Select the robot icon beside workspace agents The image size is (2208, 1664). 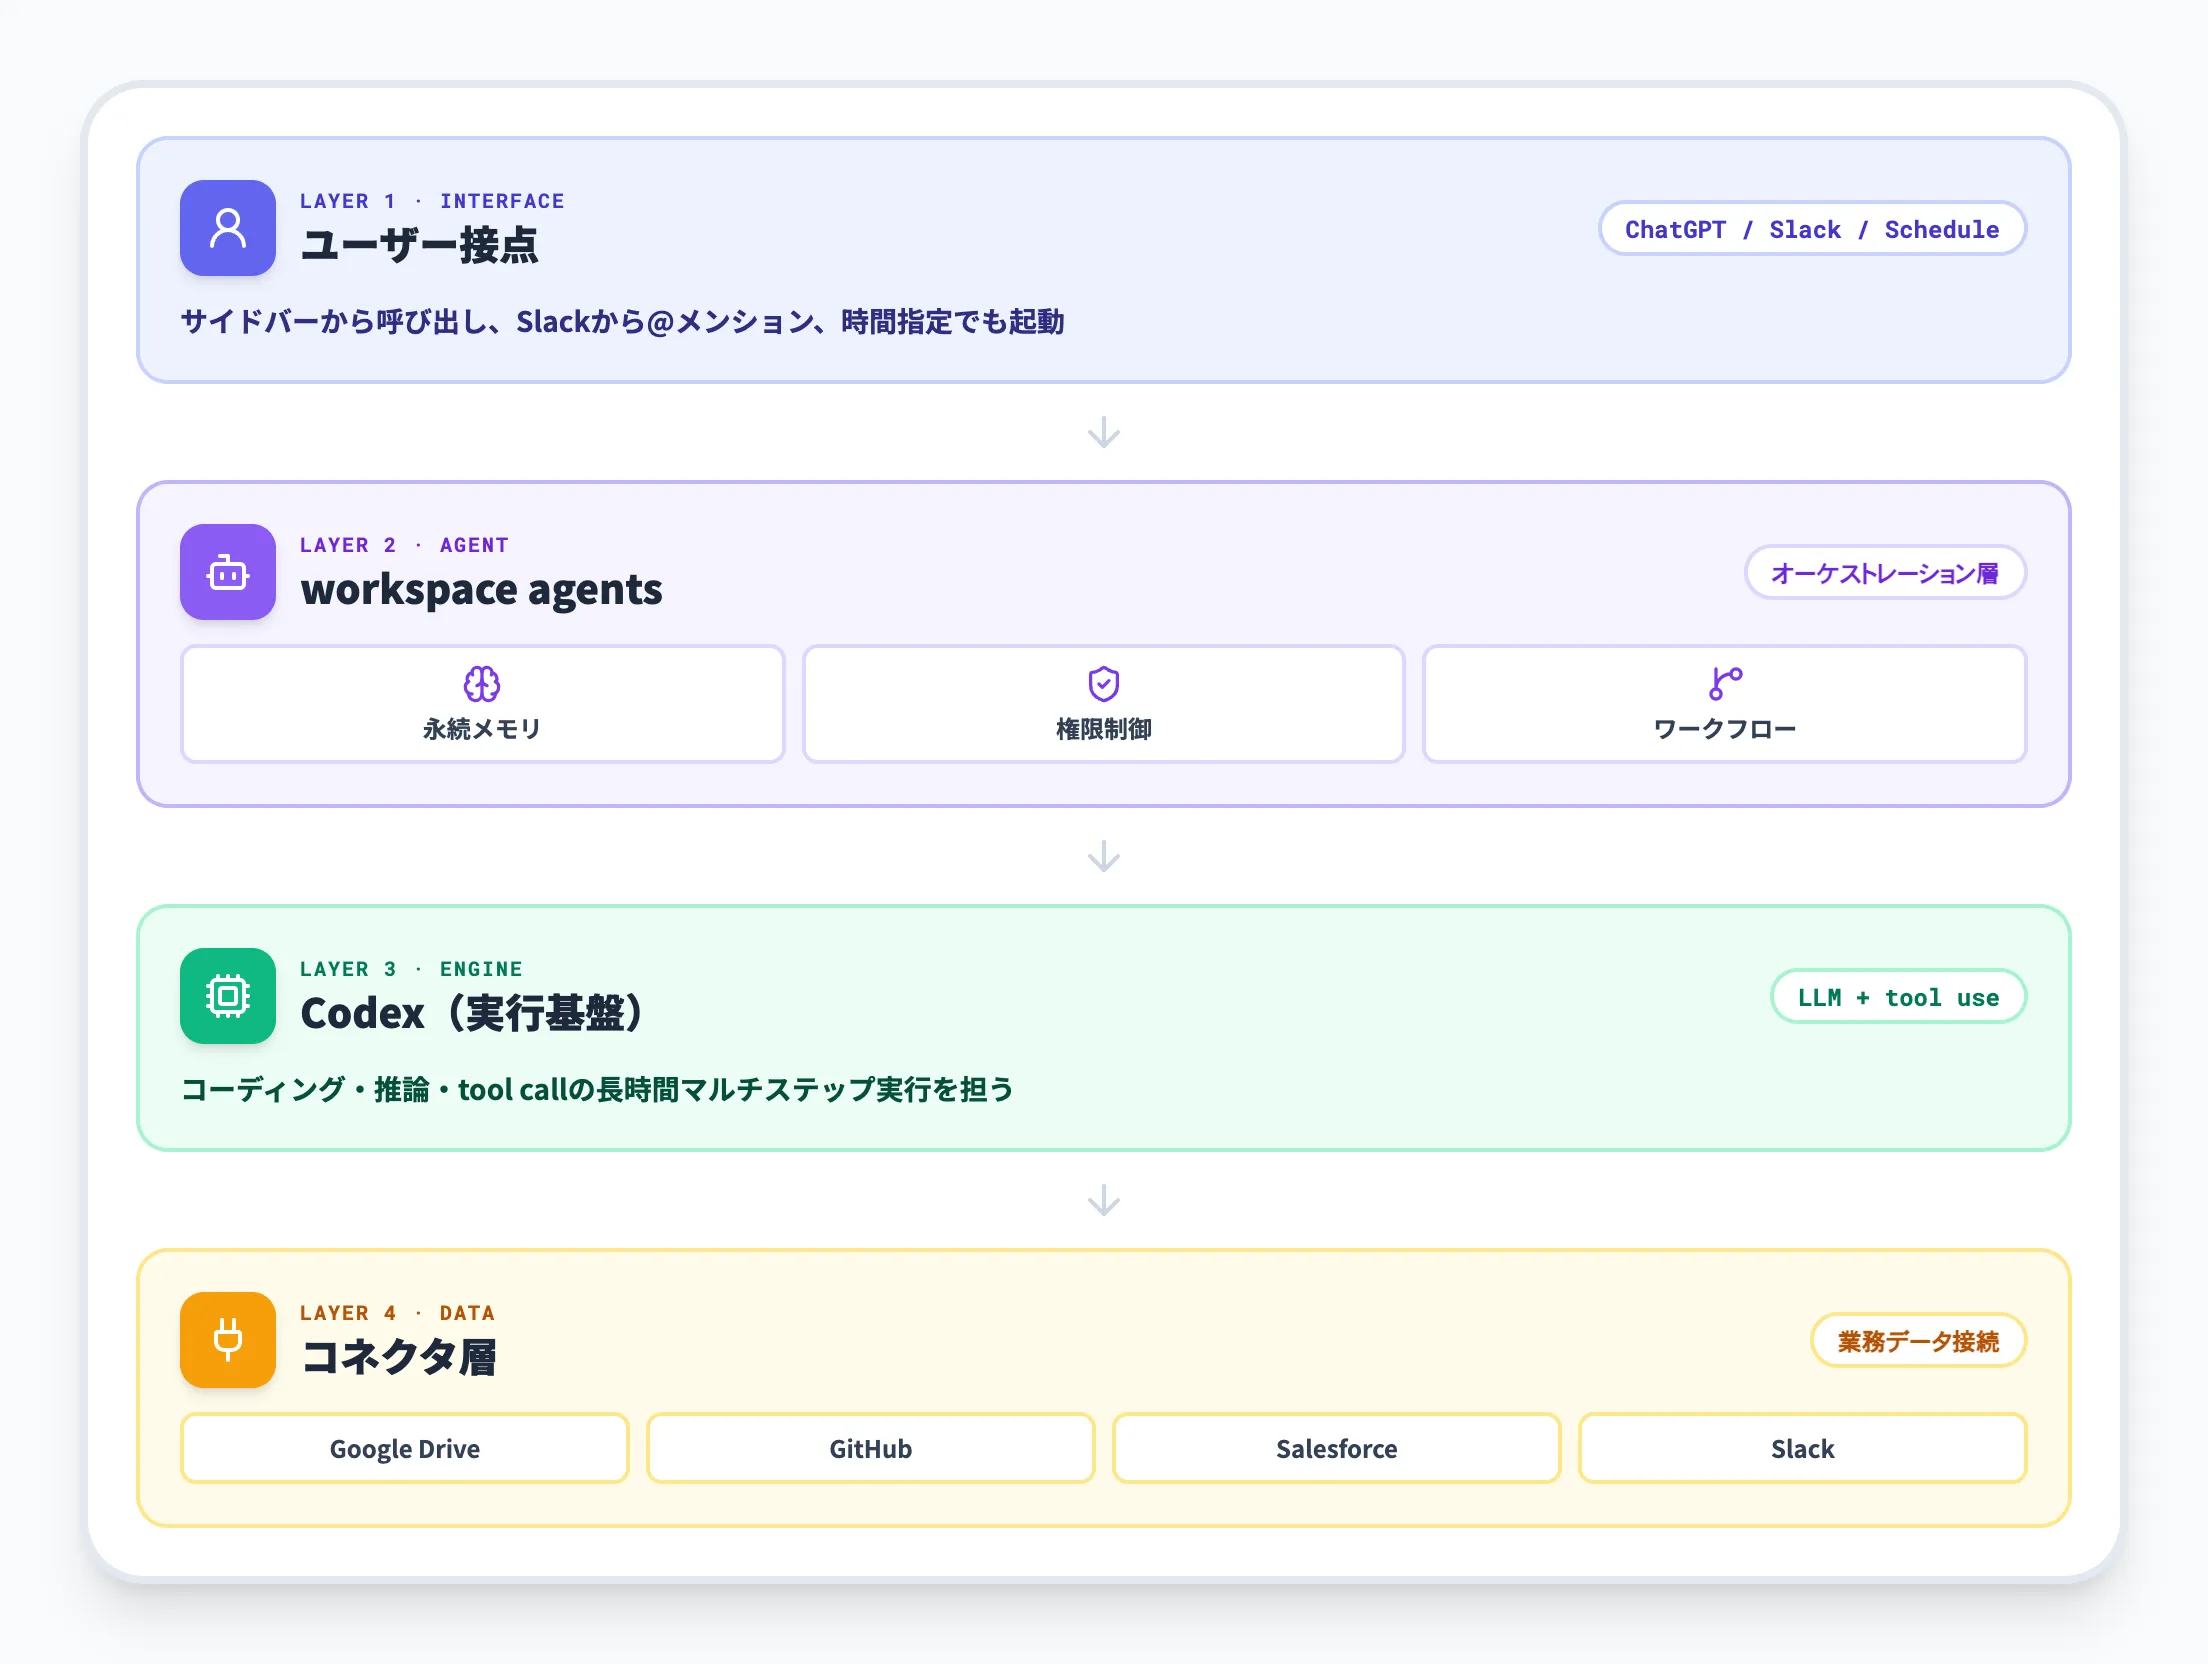point(227,572)
